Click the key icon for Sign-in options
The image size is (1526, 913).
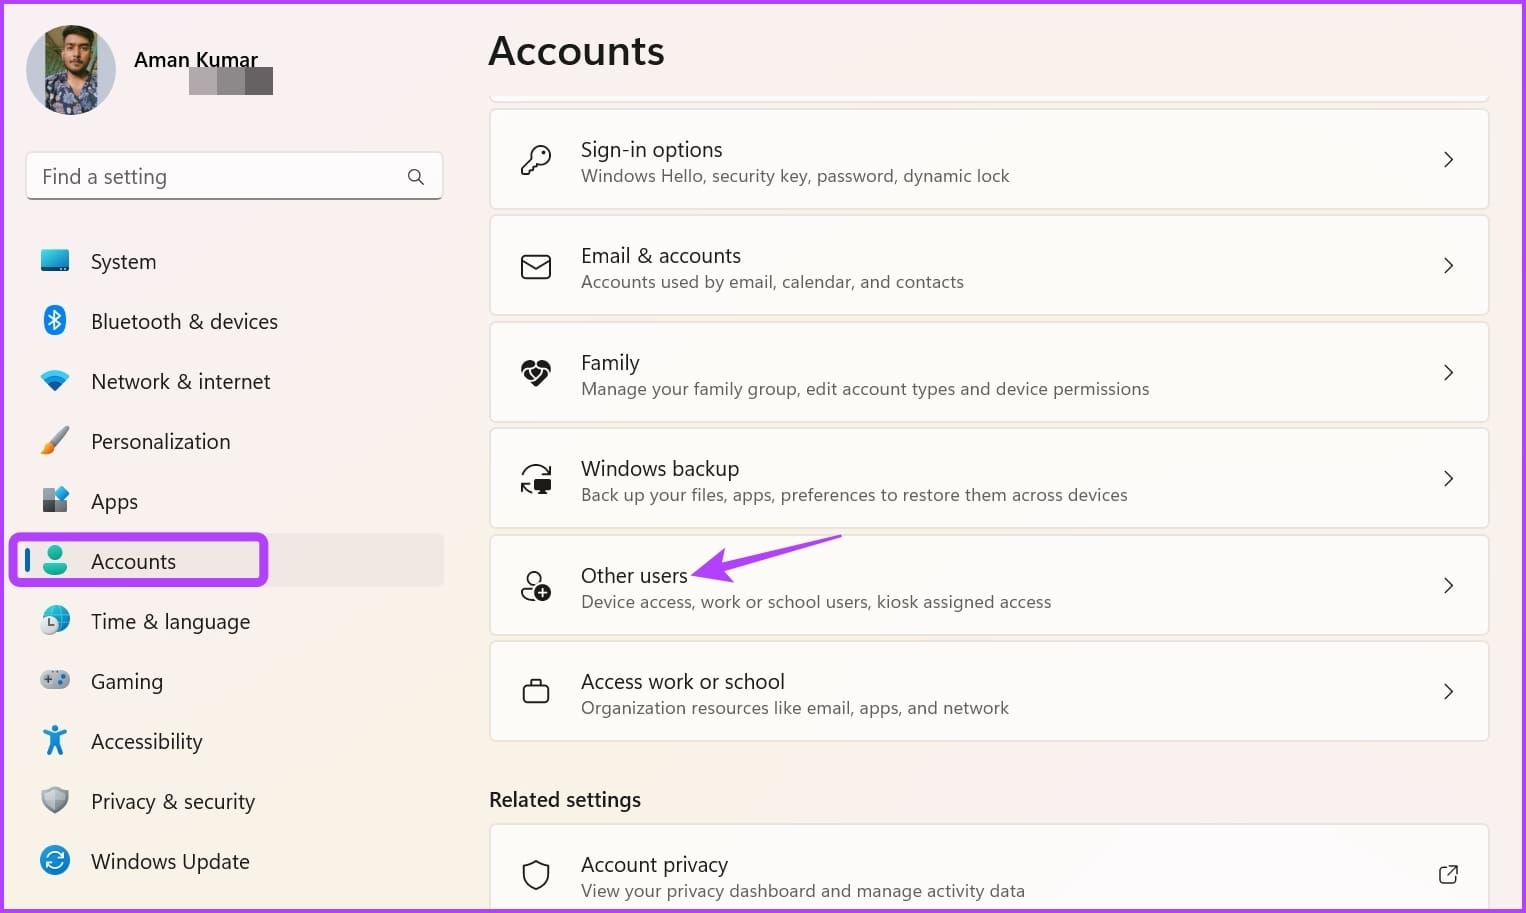536,160
